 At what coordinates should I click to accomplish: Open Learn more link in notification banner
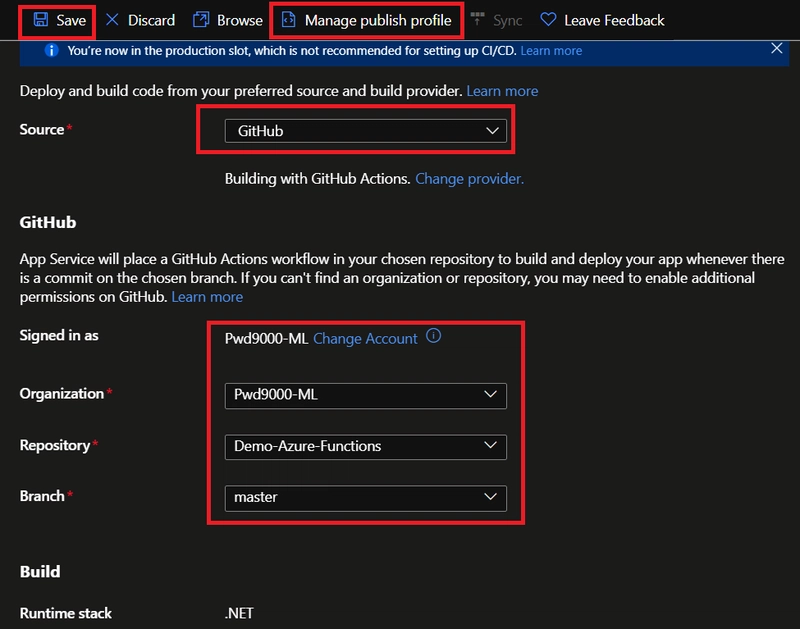tap(551, 50)
